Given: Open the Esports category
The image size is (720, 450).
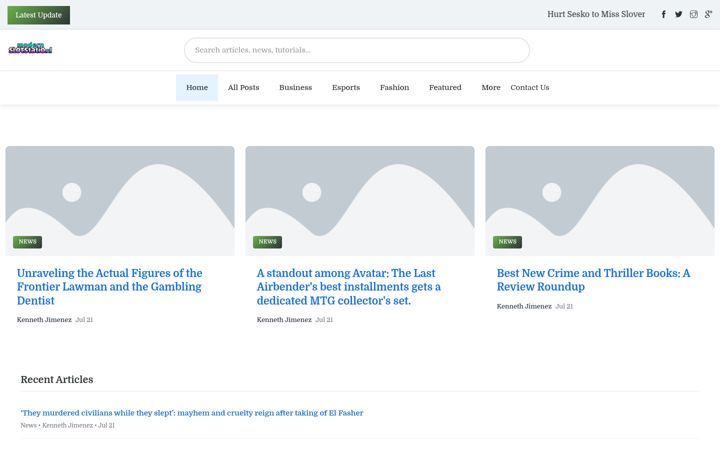Looking at the screenshot, I should click(x=346, y=88).
